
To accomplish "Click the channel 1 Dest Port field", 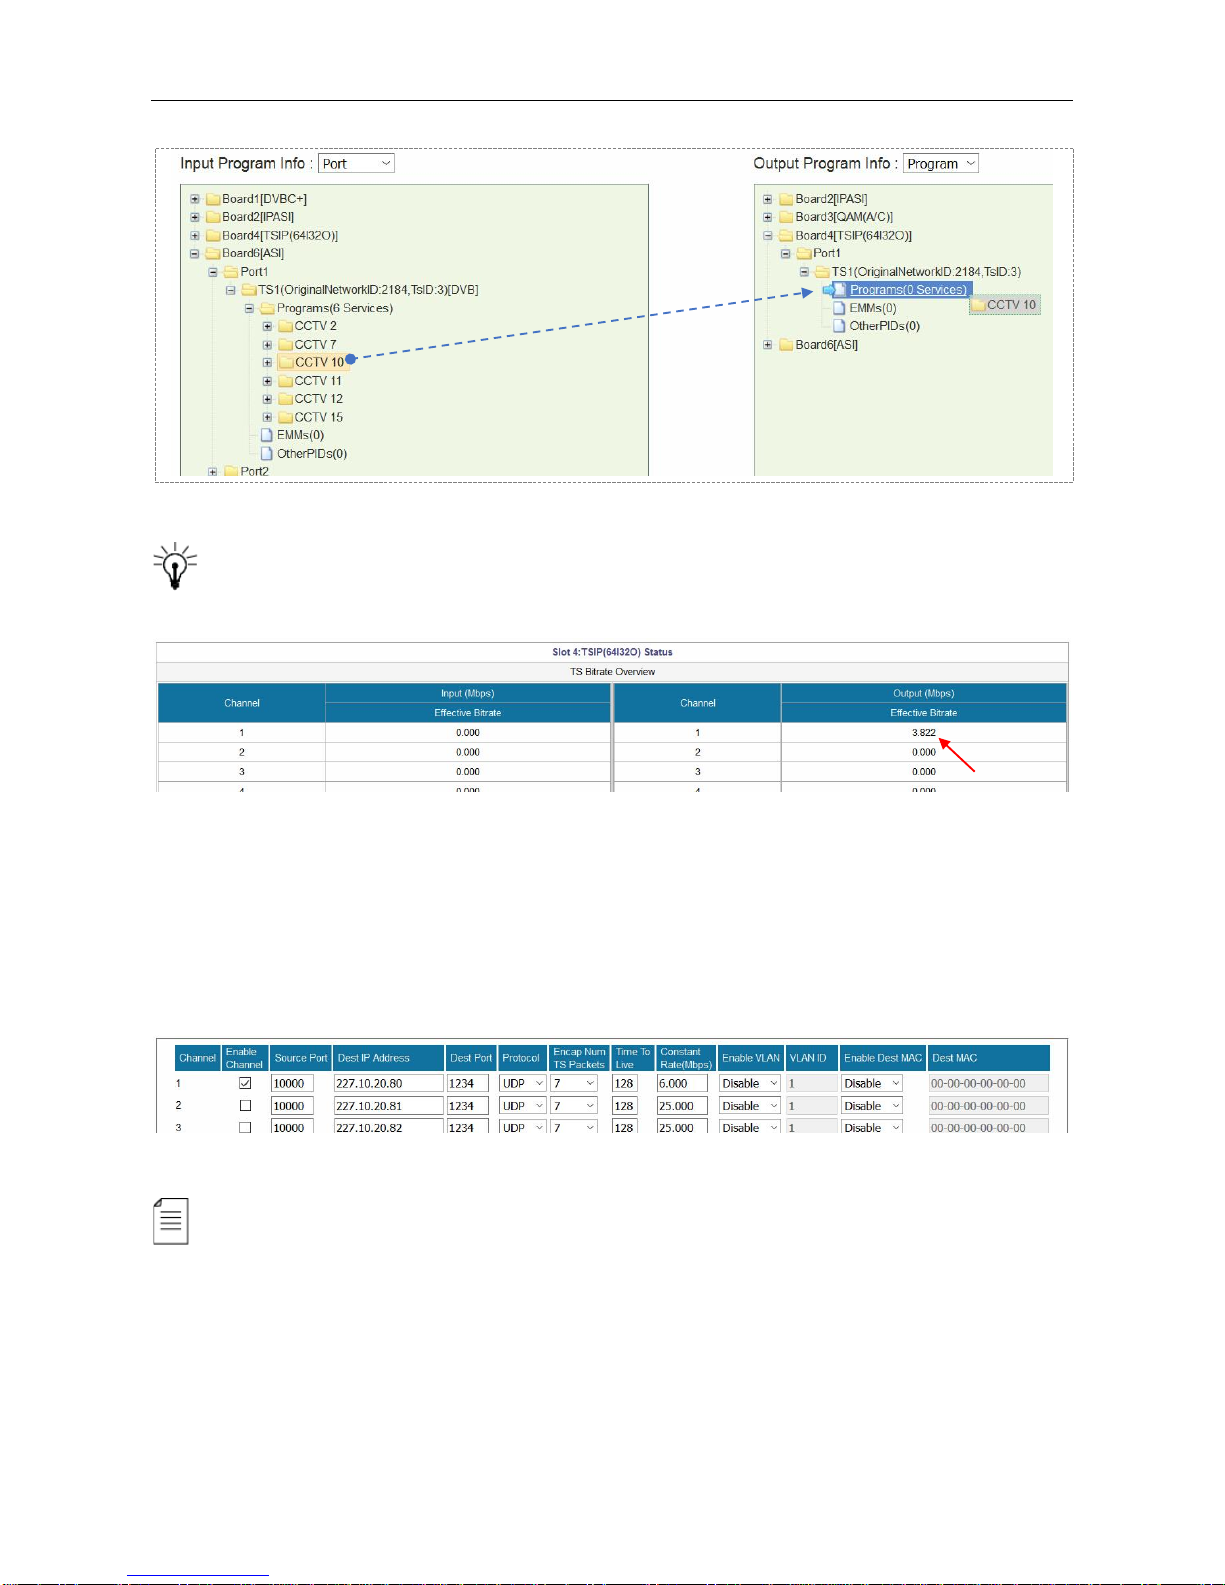I will (x=468, y=1083).
